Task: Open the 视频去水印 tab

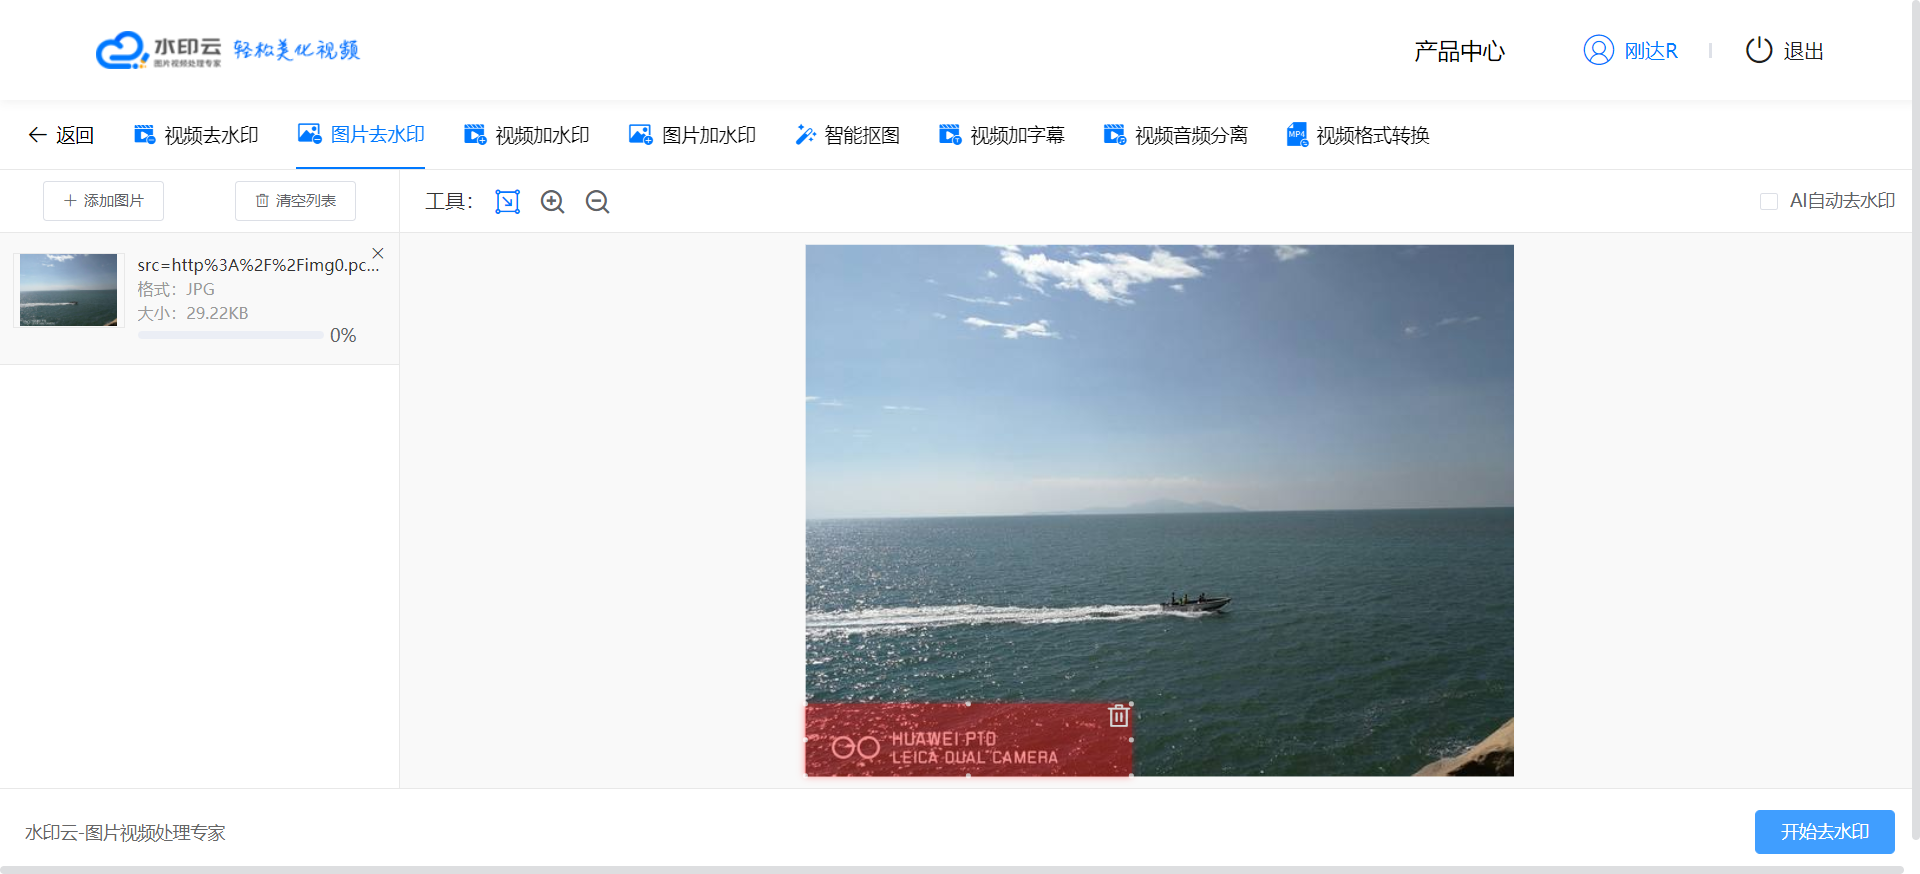Action: pos(196,135)
